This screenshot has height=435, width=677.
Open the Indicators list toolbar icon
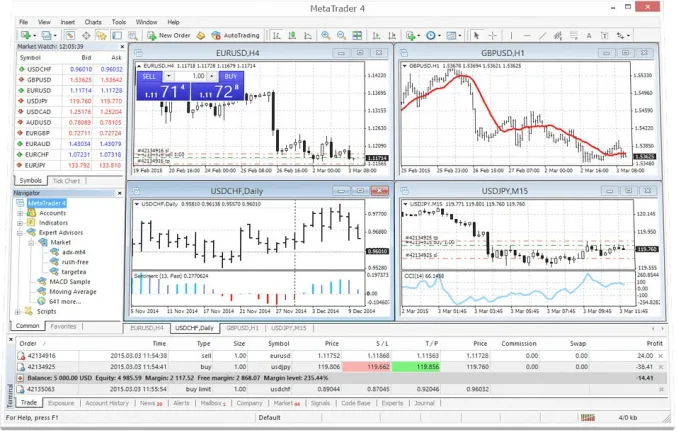coord(410,35)
